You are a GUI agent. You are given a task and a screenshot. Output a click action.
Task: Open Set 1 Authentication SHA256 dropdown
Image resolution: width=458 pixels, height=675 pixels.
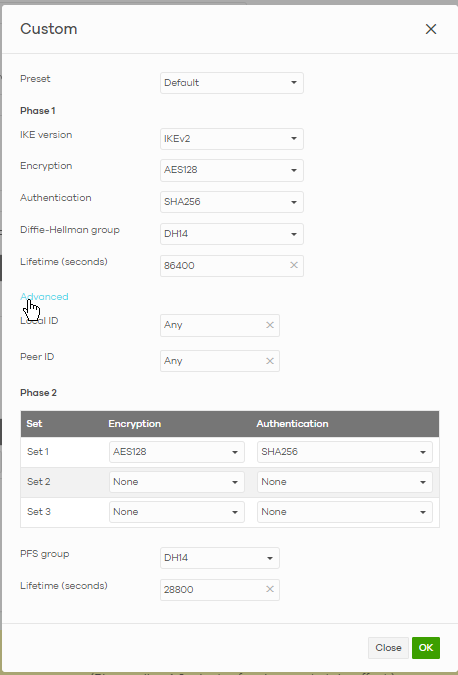(345, 452)
